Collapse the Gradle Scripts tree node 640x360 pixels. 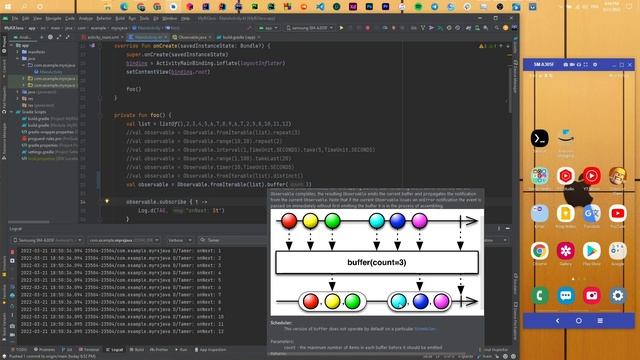tap(12, 112)
